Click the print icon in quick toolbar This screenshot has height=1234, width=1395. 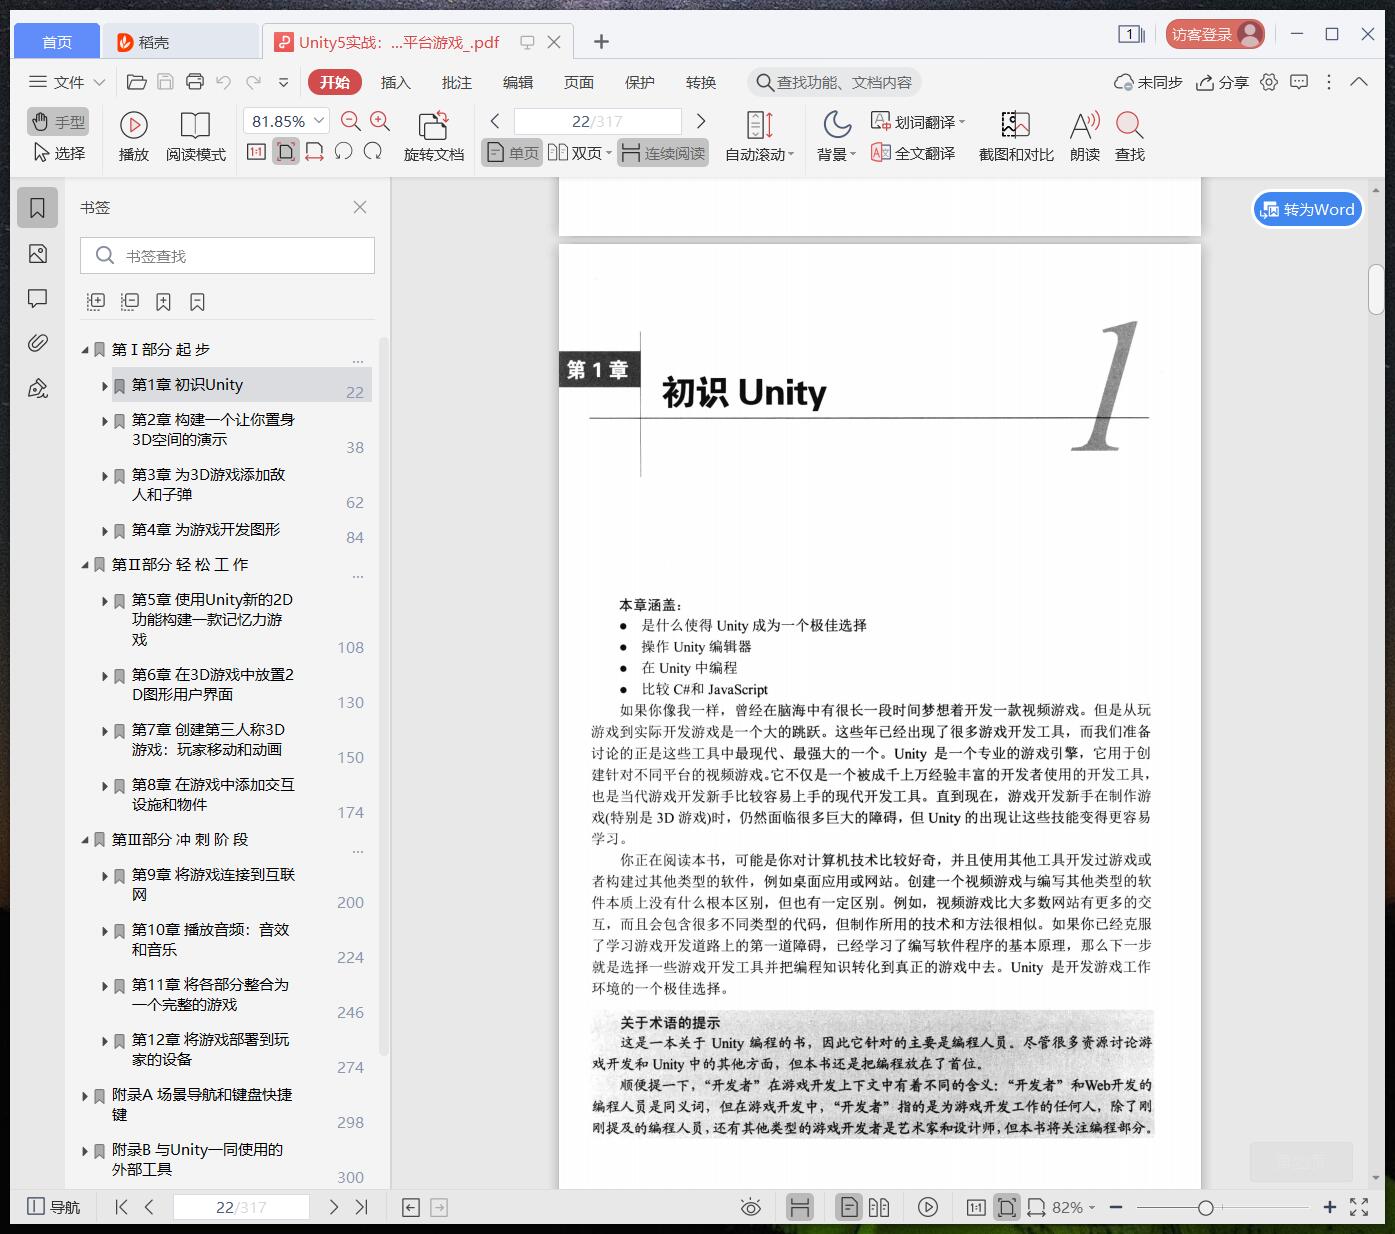[195, 82]
